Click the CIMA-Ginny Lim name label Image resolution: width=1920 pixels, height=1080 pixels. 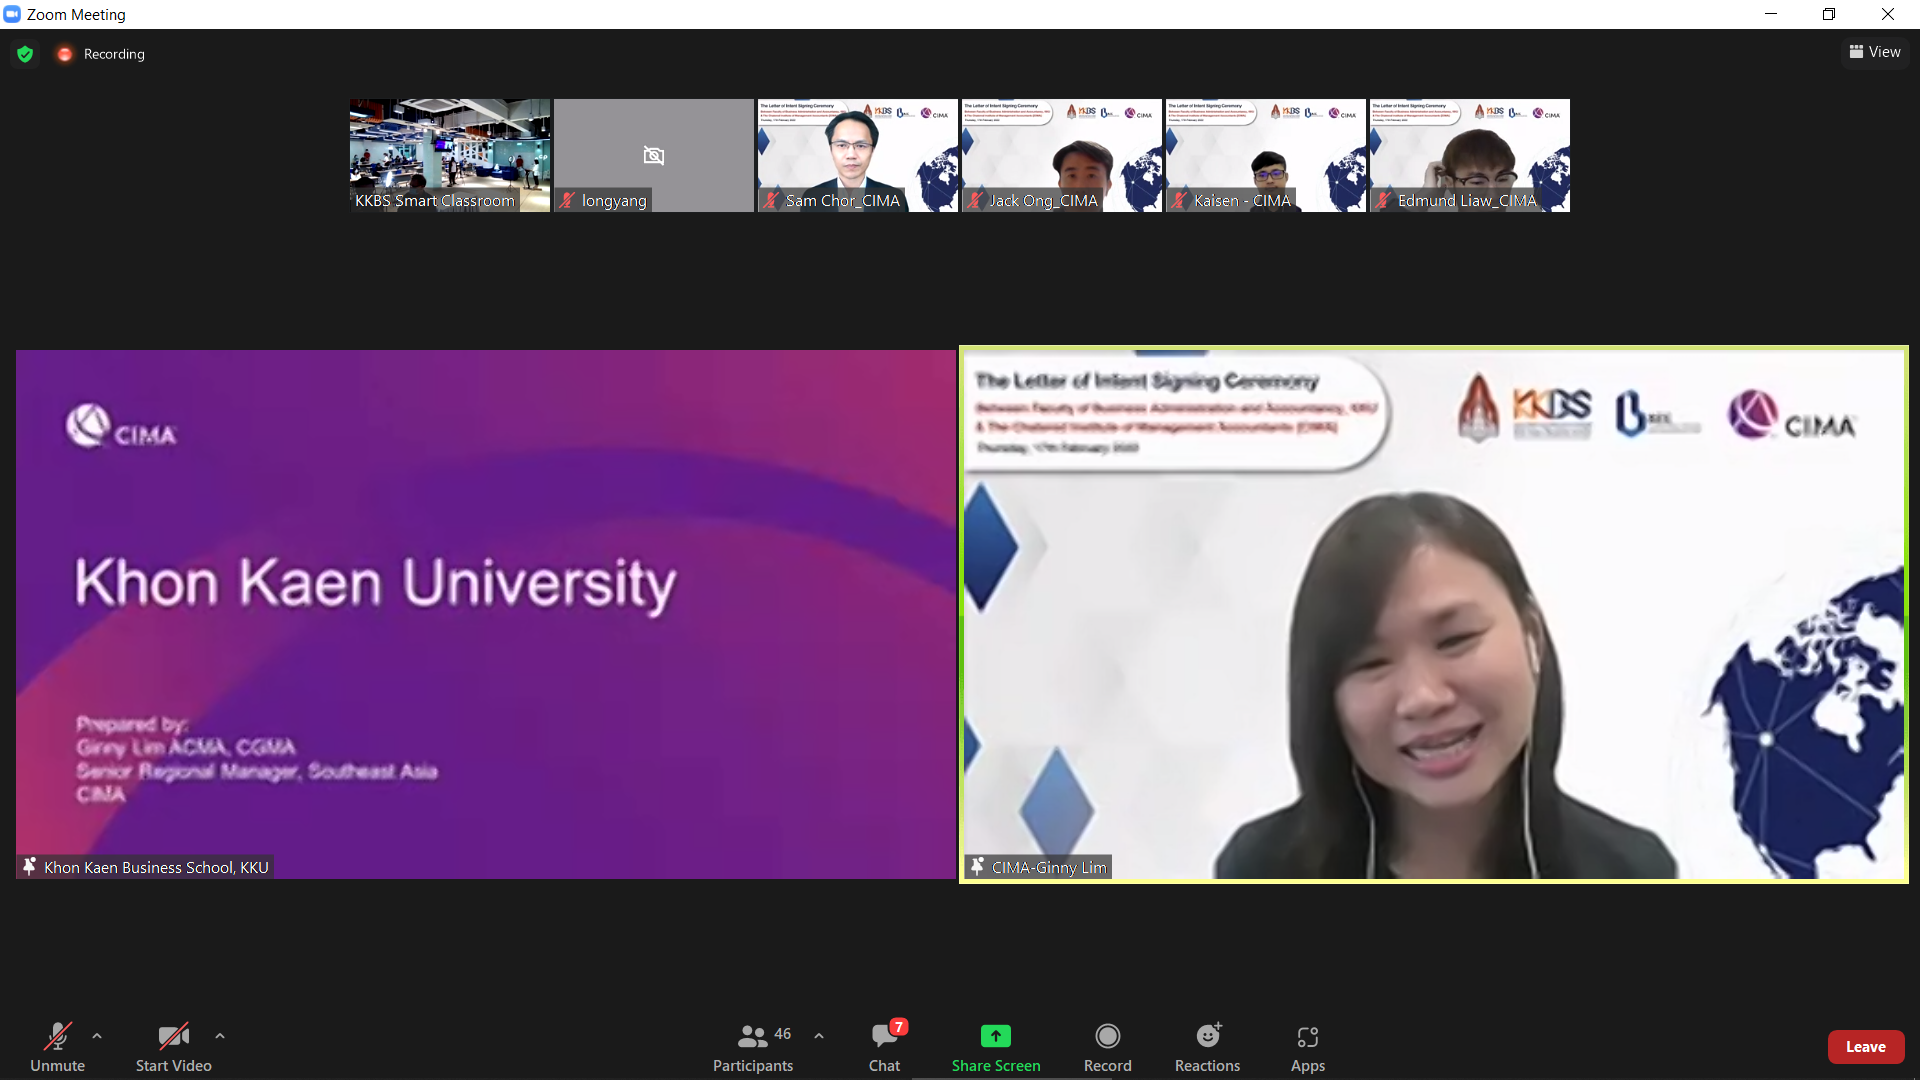[x=1049, y=867]
